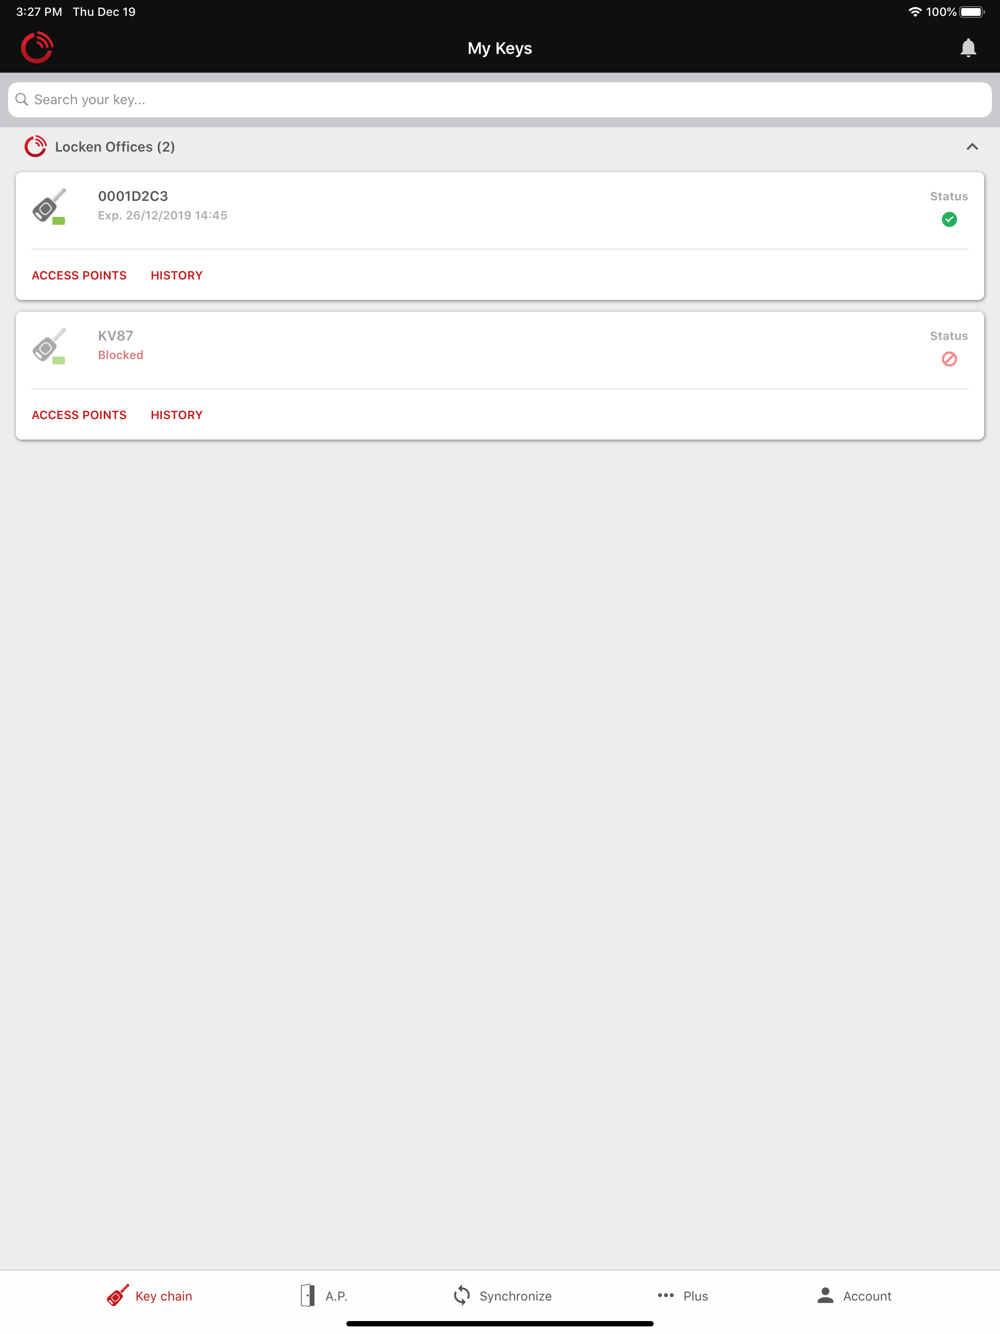The width and height of the screenshot is (1000, 1334).
Task: Tap the Locken logo in header
Action: 37,47
